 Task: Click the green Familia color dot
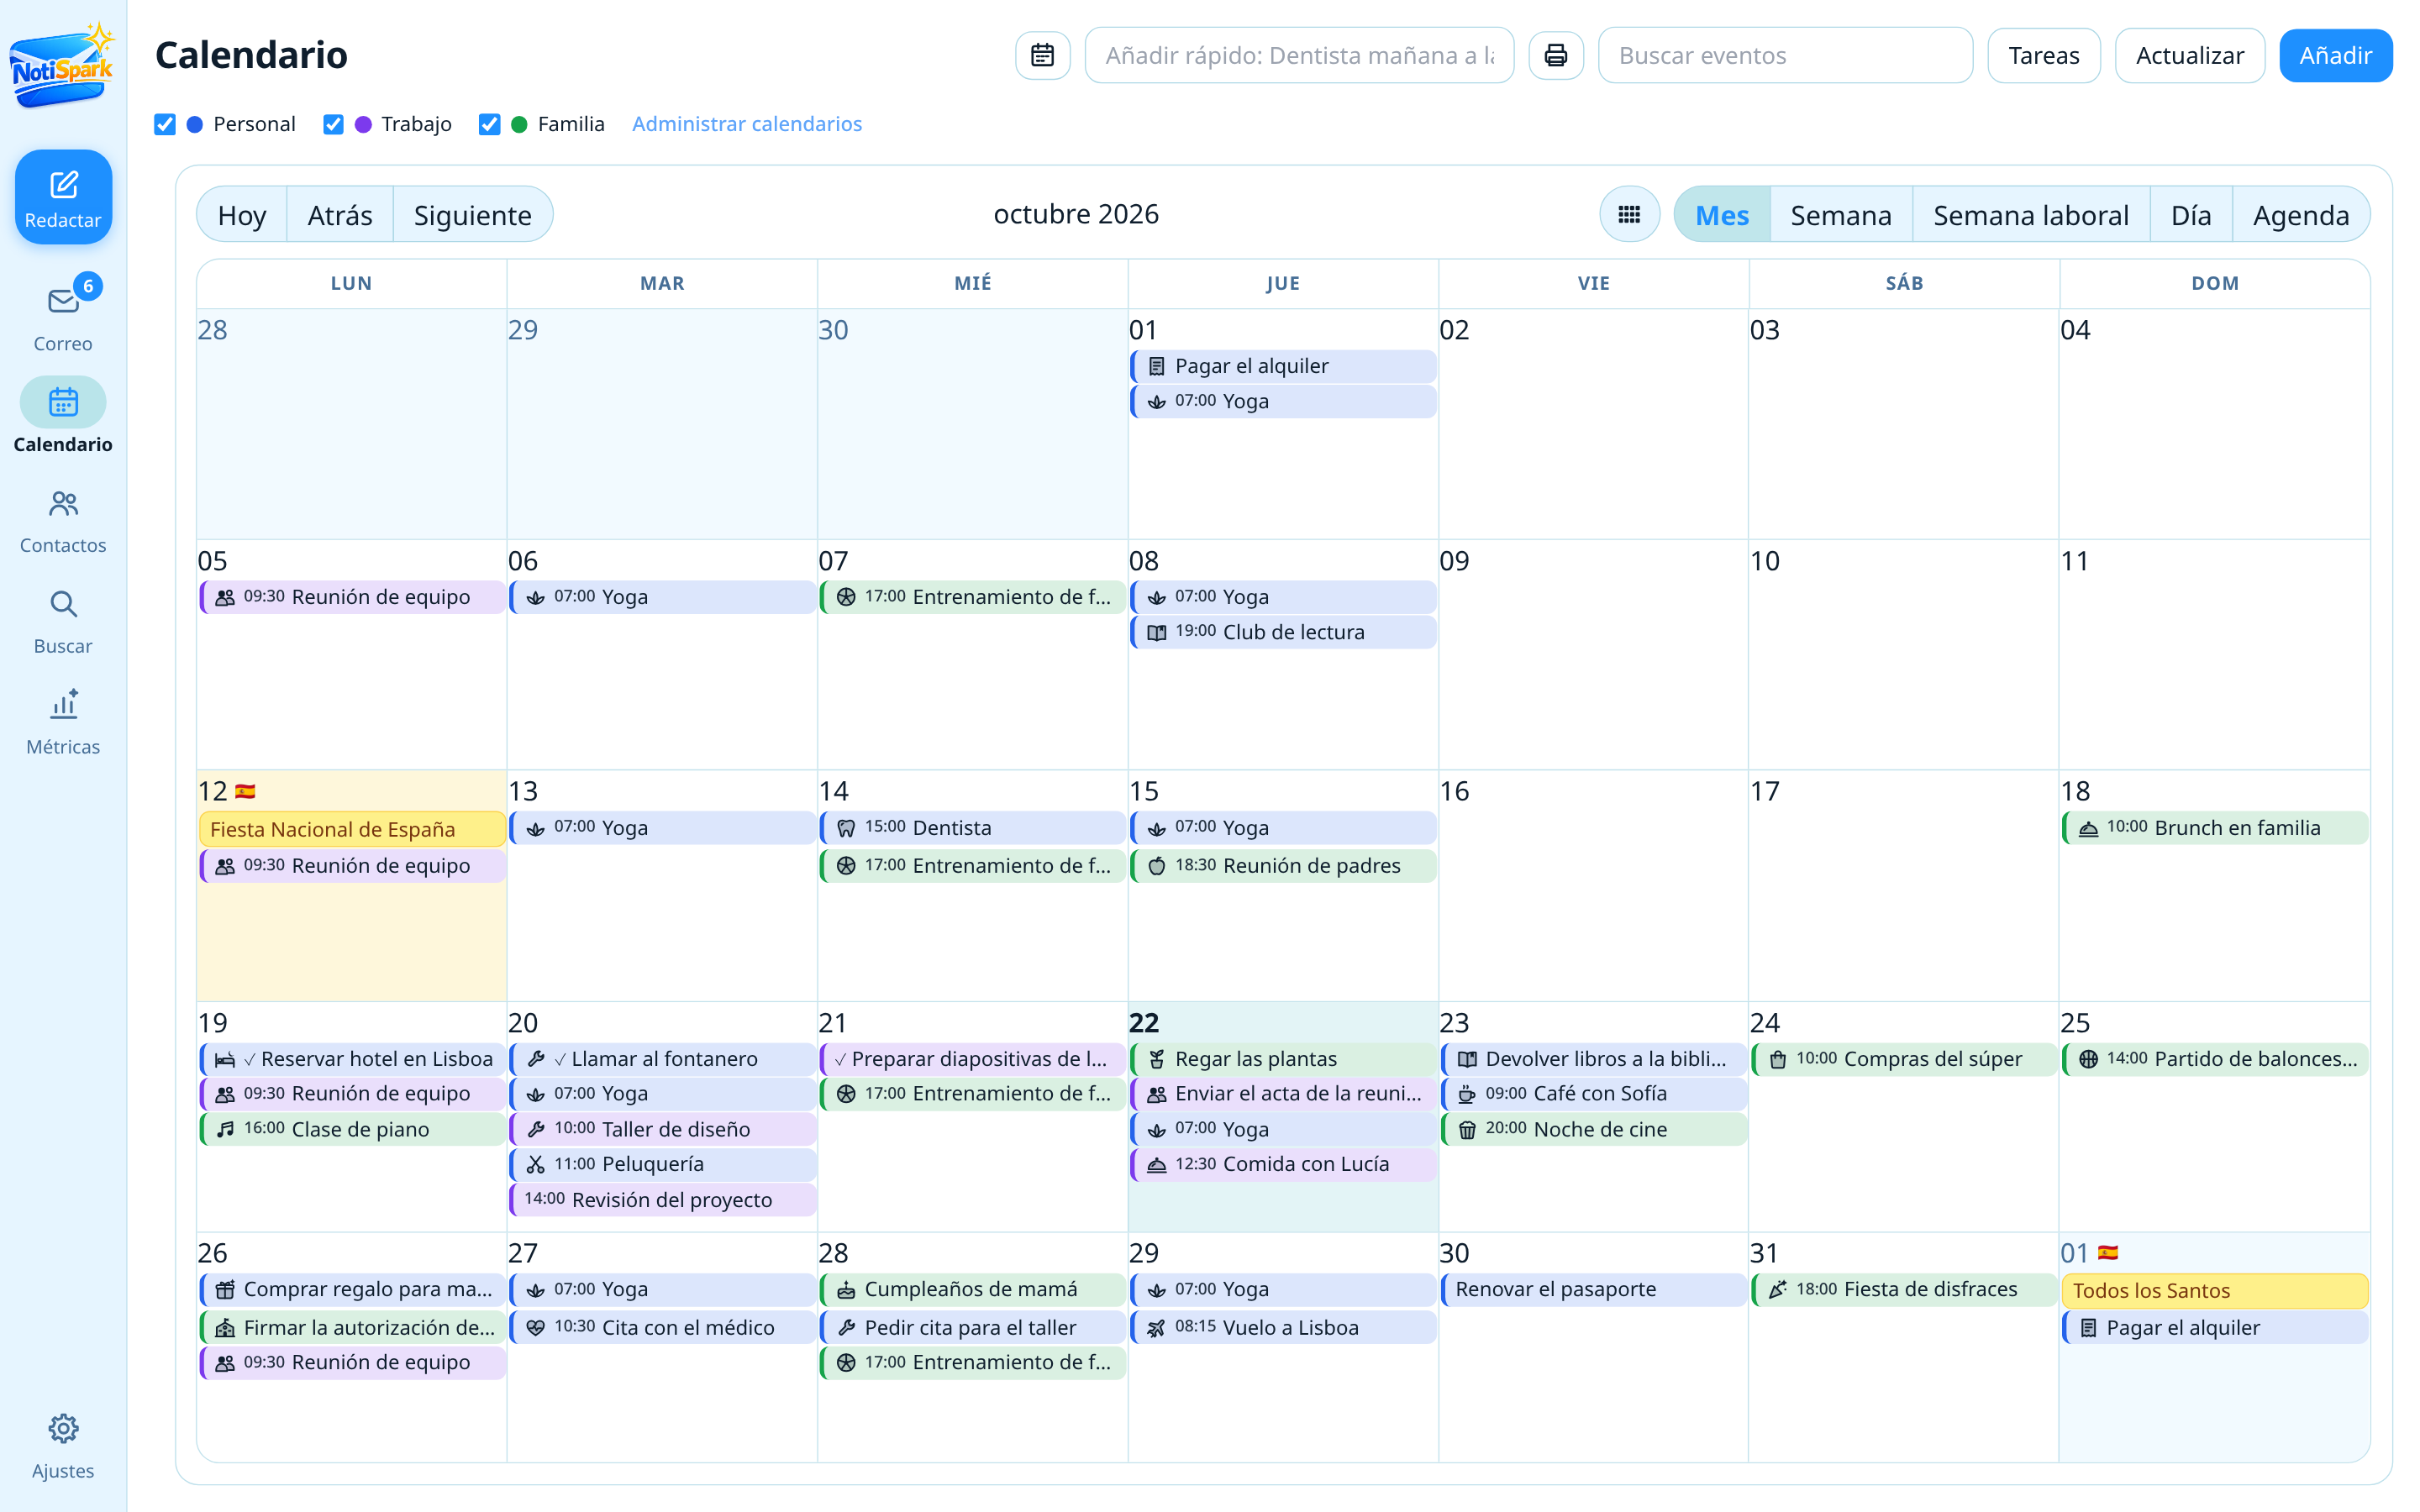coord(519,124)
